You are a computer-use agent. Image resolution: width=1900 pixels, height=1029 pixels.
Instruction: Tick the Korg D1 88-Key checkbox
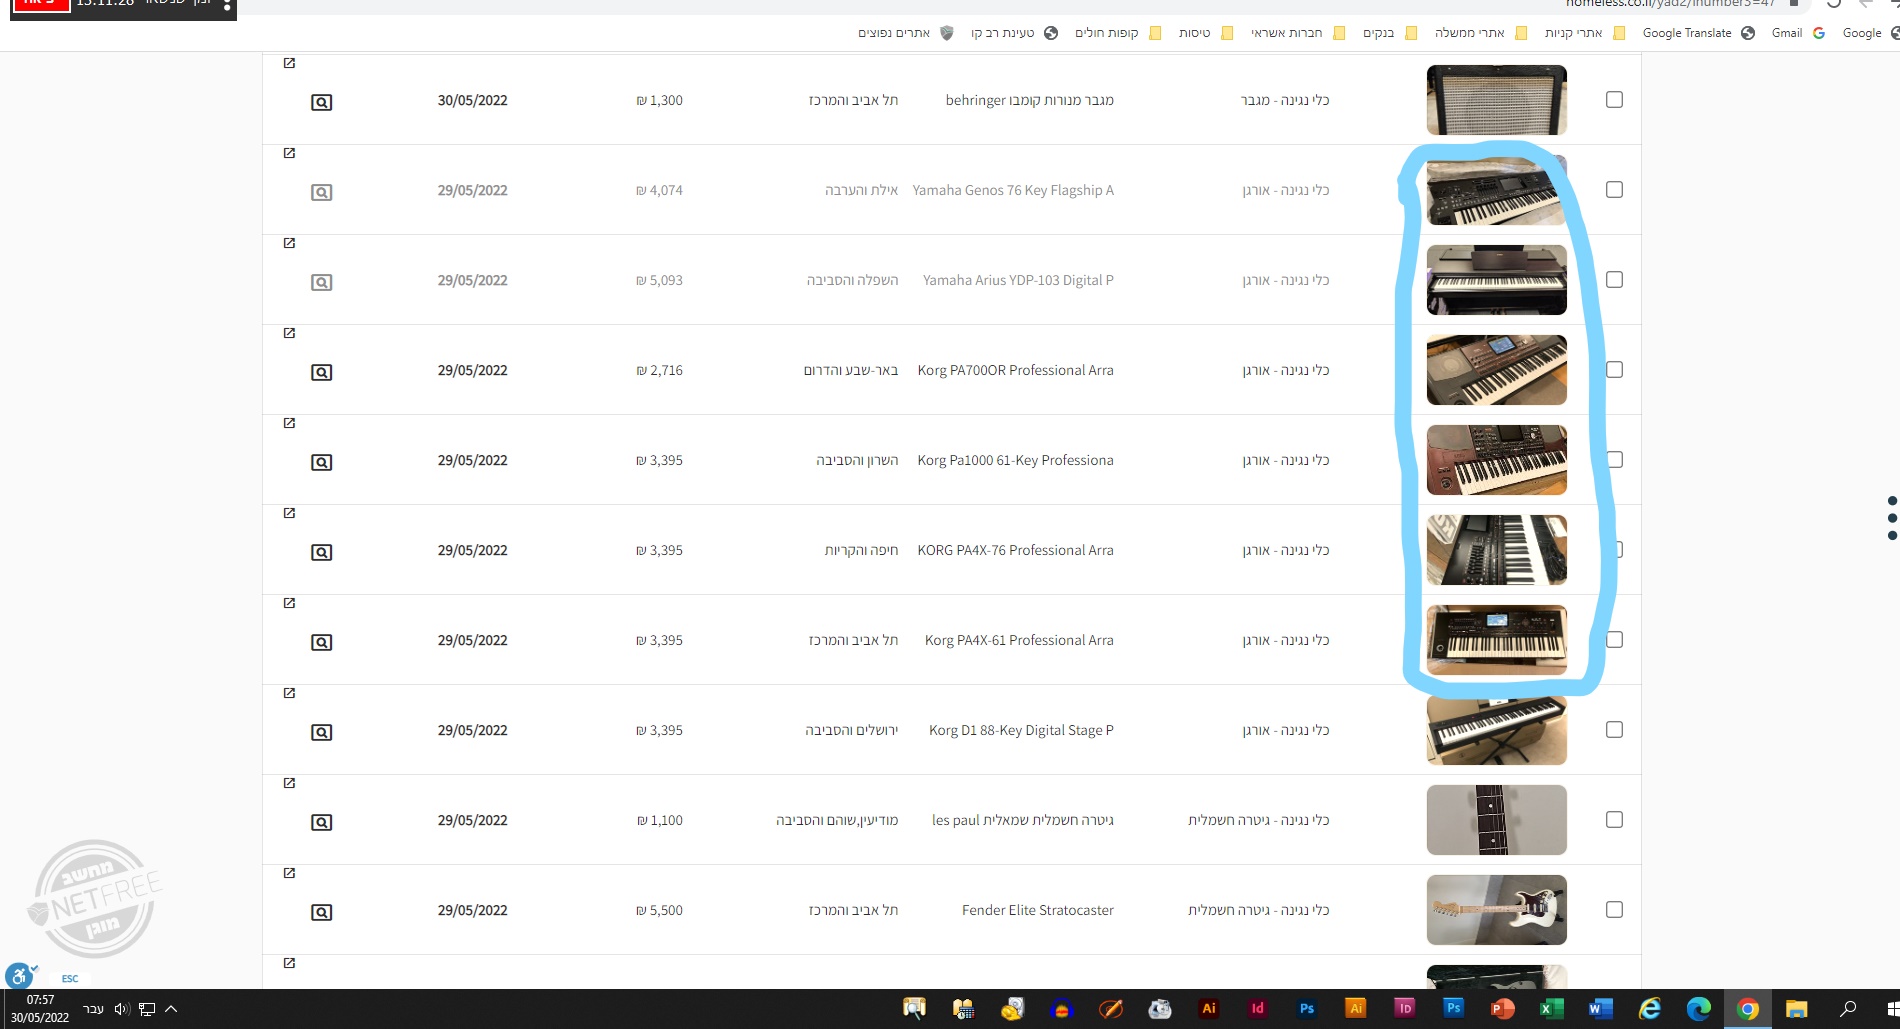point(1614,730)
